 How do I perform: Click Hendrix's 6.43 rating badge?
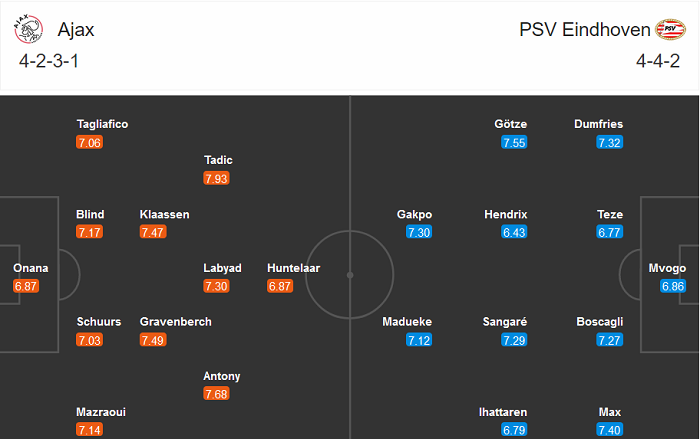pyautogui.click(x=514, y=232)
